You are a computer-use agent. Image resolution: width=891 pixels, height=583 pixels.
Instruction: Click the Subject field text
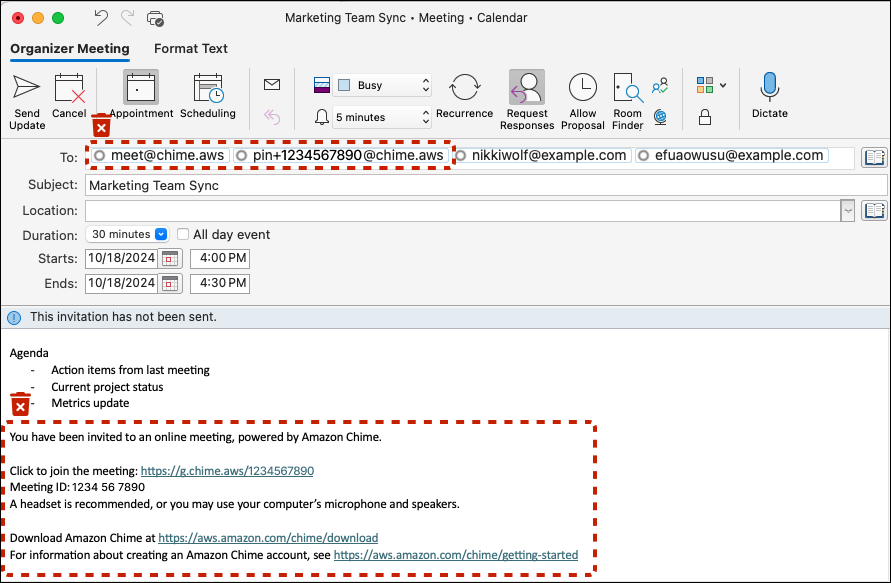[153, 185]
